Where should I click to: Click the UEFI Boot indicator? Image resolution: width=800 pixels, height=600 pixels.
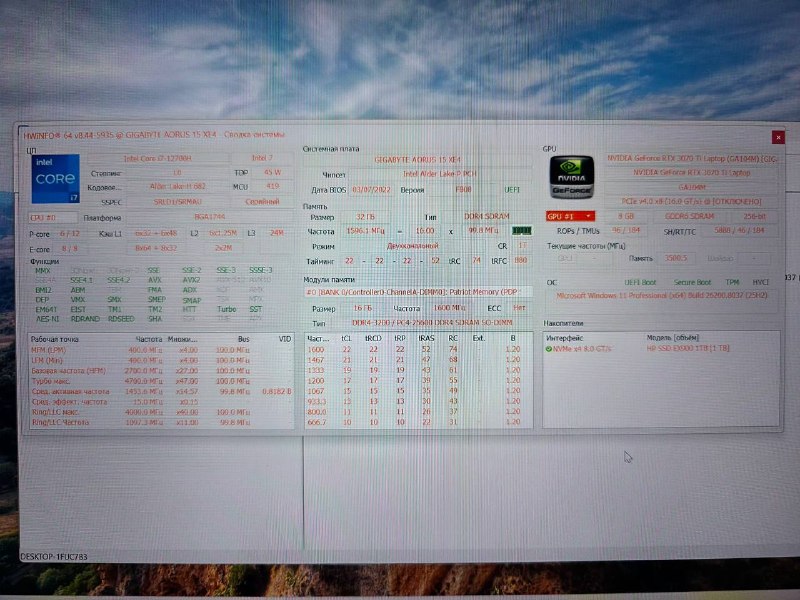pyautogui.click(x=640, y=282)
